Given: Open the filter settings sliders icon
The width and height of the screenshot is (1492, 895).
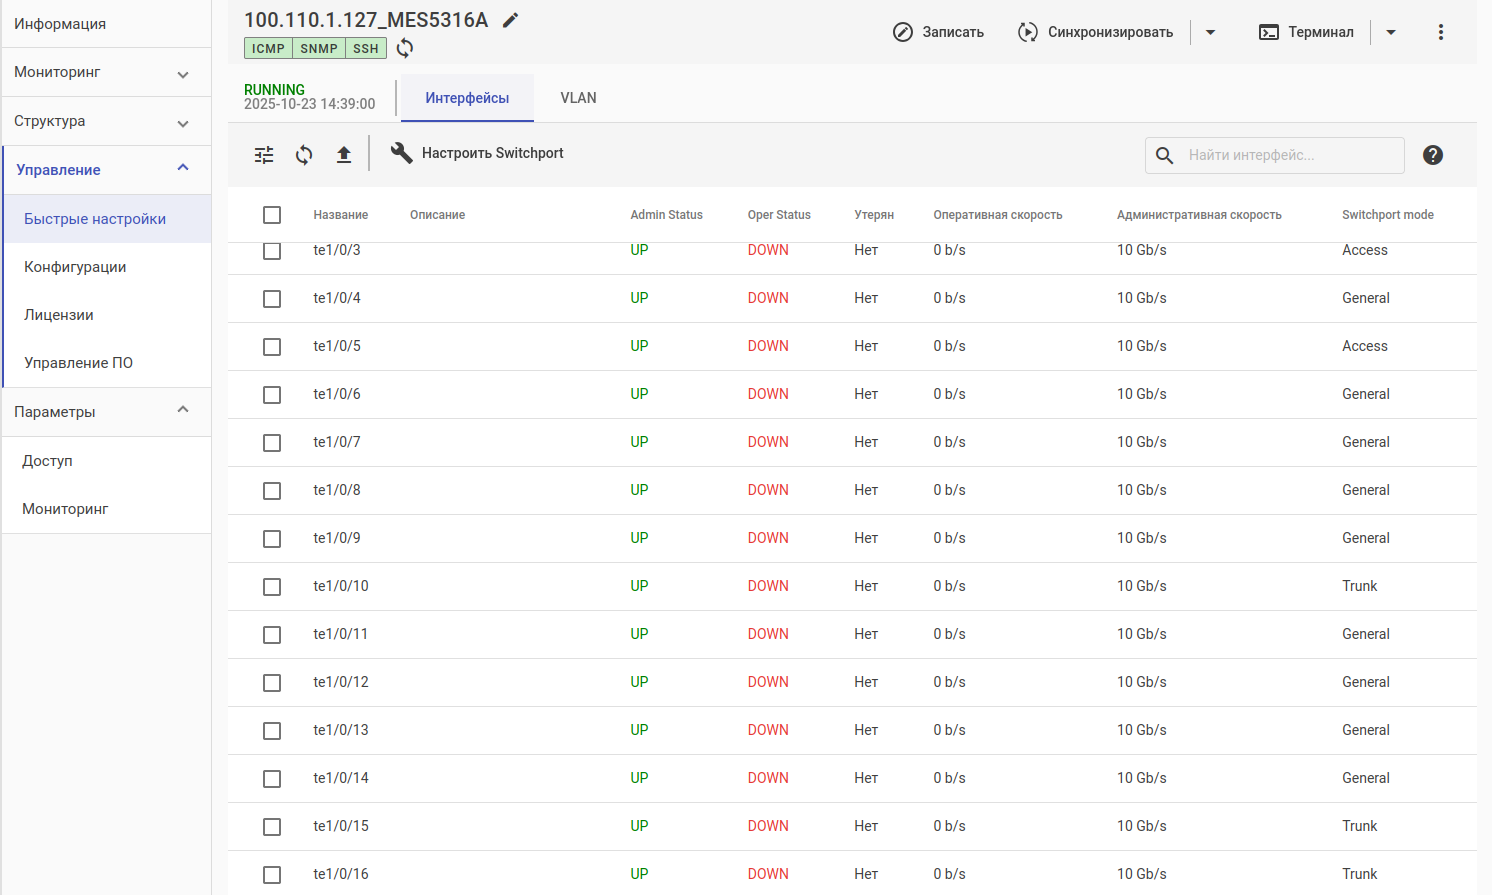Looking at the screenshot, I should (264, 155).
